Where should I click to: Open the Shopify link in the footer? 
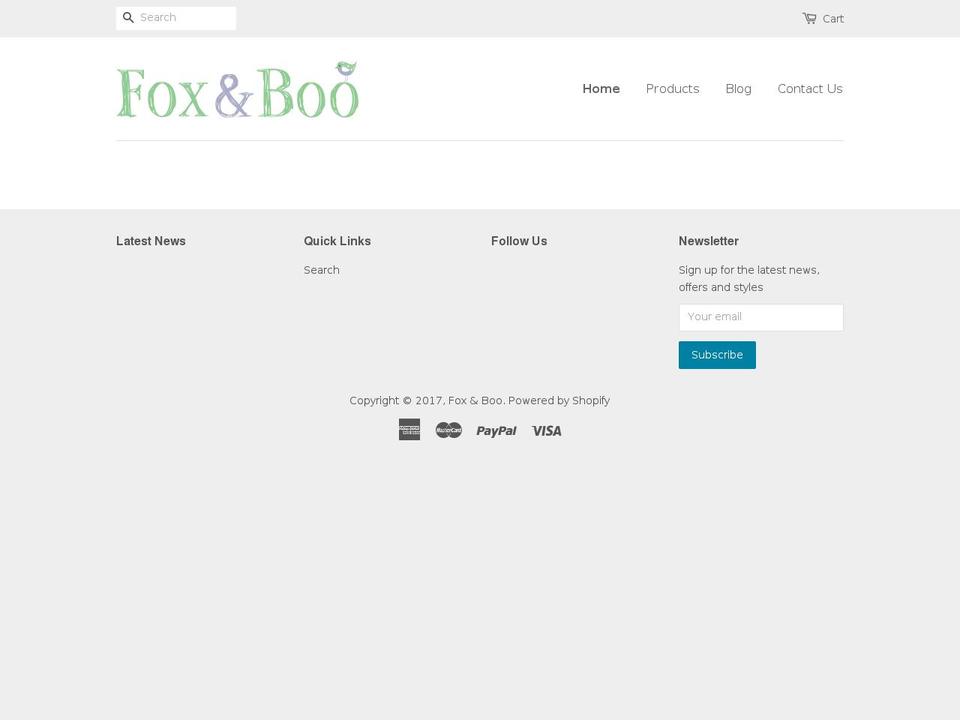coord(590,400)
